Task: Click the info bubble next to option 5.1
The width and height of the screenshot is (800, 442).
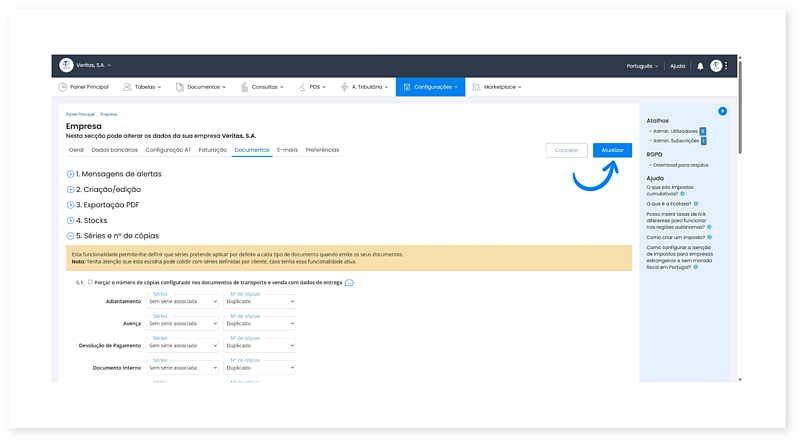Action: coord(349,283)
